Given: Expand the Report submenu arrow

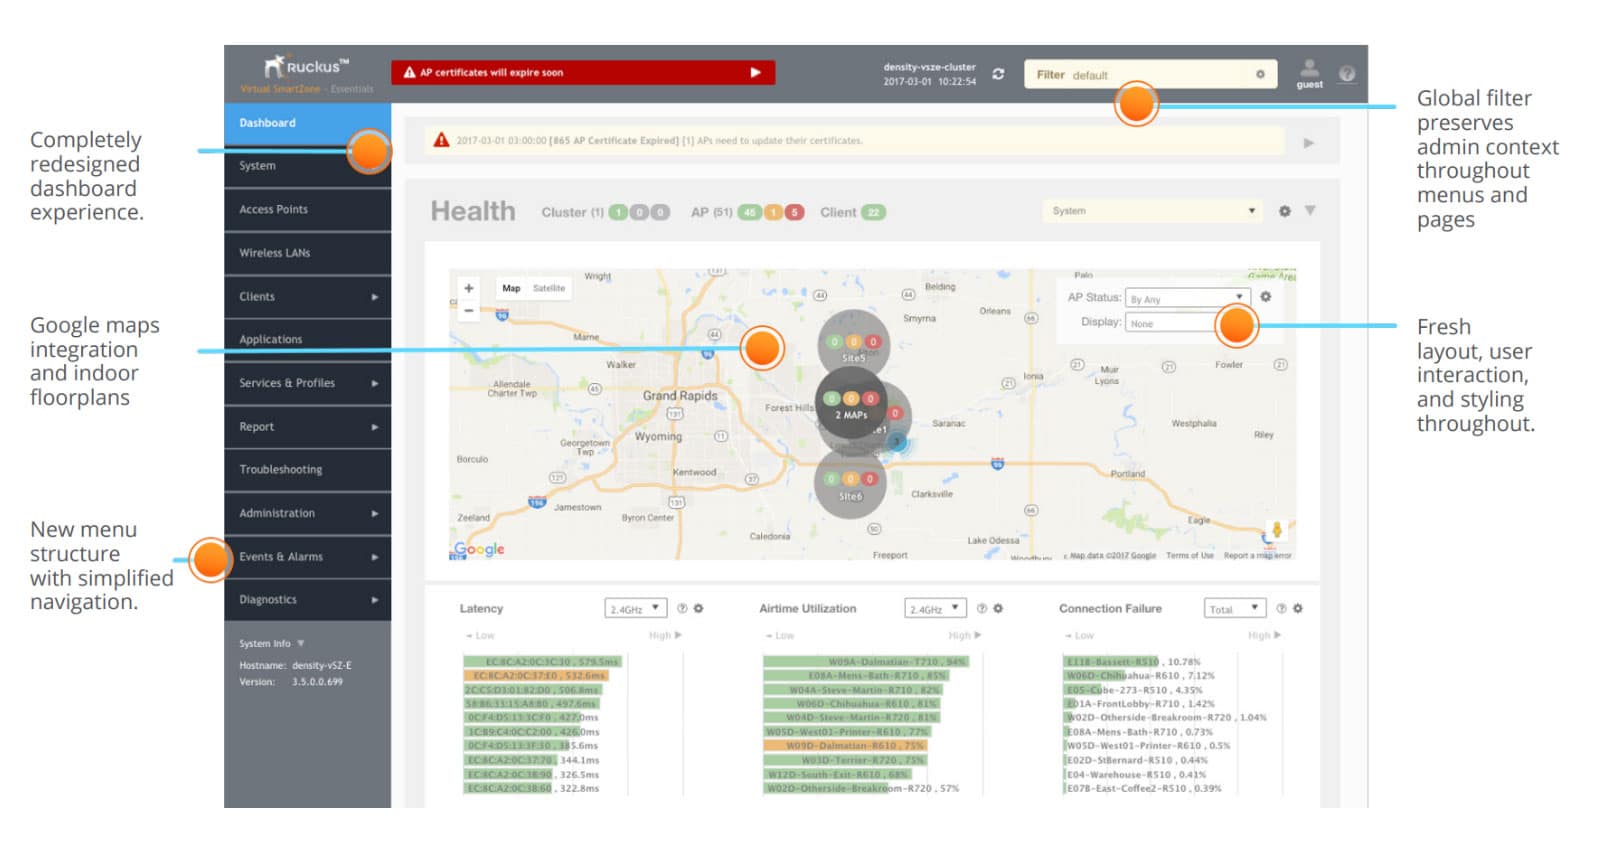Looking at the screenshot, I should point(375,427).
